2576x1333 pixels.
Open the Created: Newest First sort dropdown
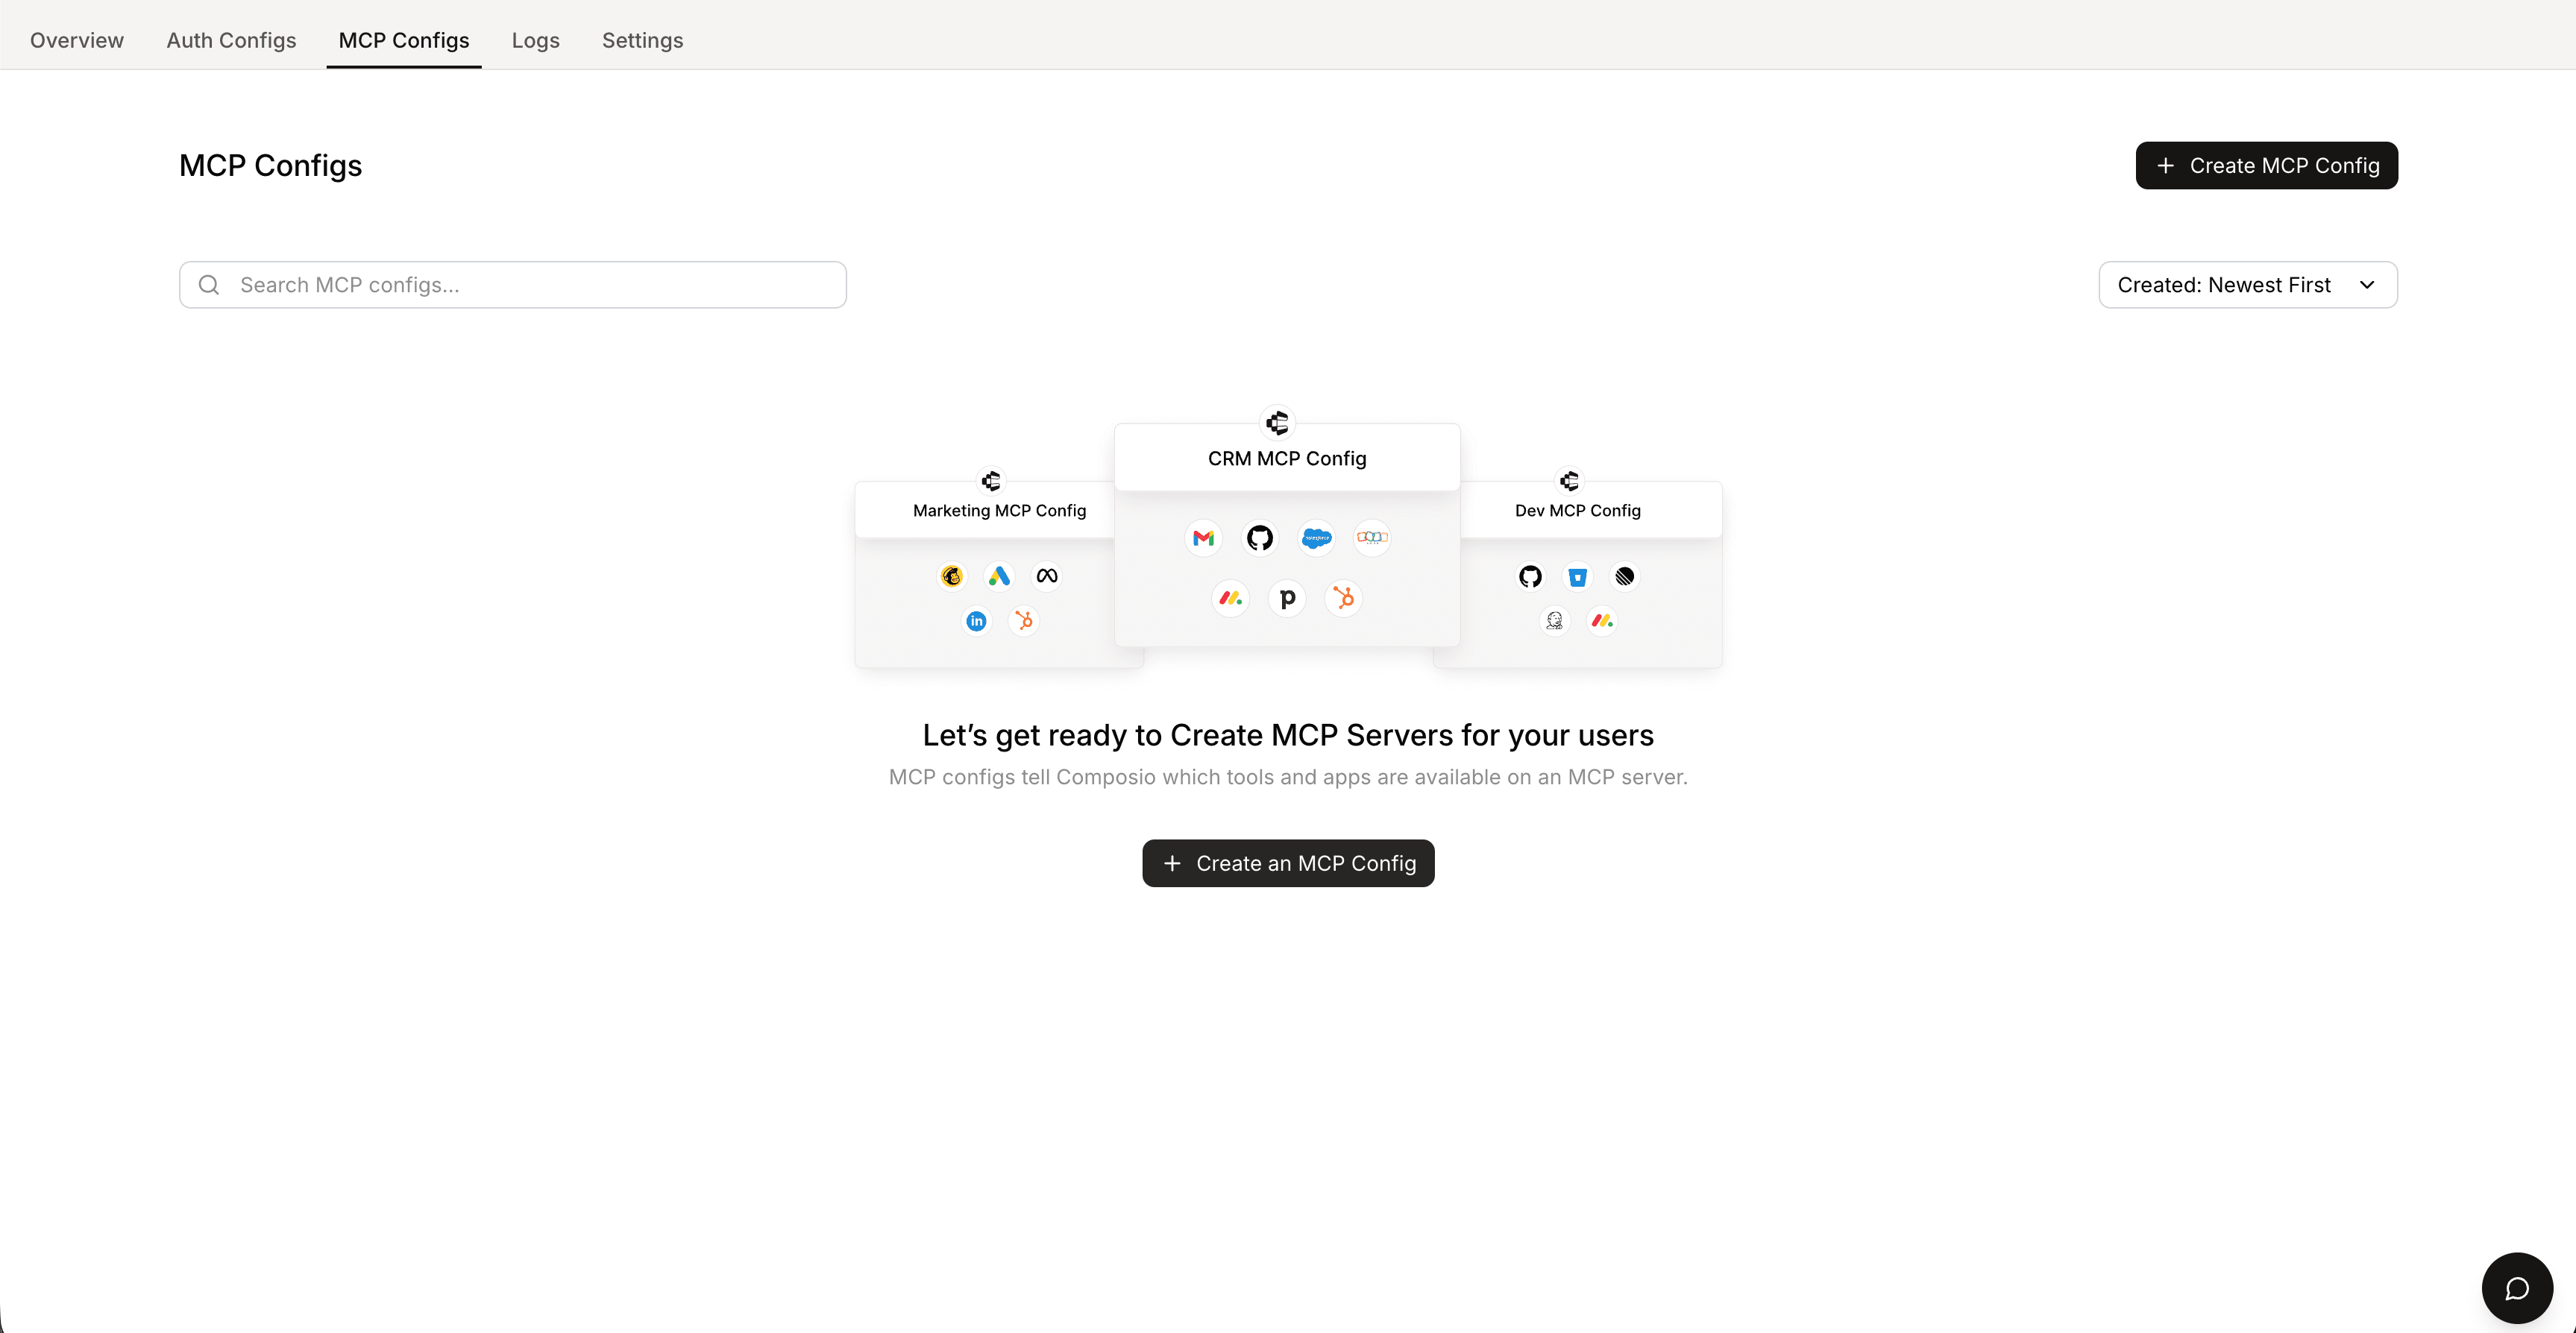coord(2247,285)
